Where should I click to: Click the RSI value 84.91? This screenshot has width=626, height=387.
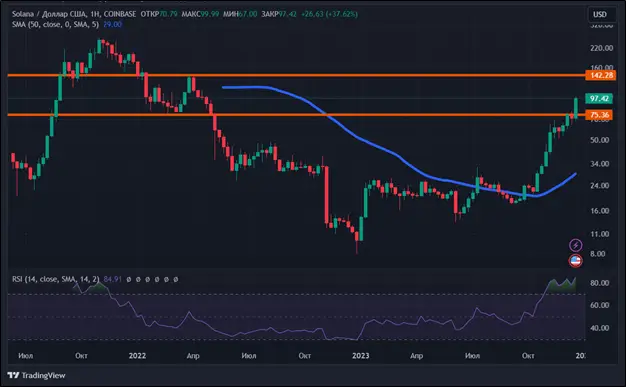tap(113, 279)
